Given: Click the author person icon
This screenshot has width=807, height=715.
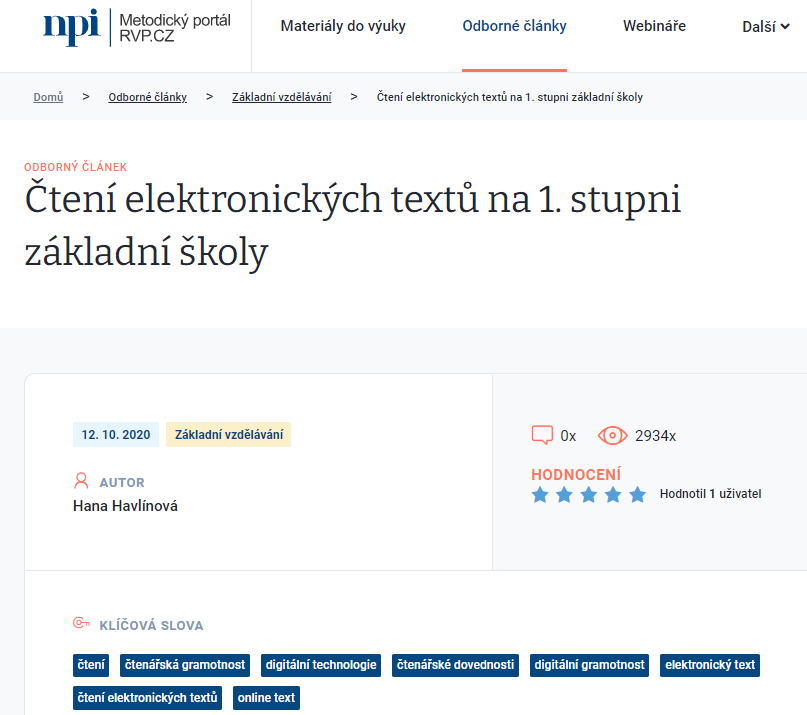Looking at the screenshot, I should pyautogui.click(x=82, y=481).
